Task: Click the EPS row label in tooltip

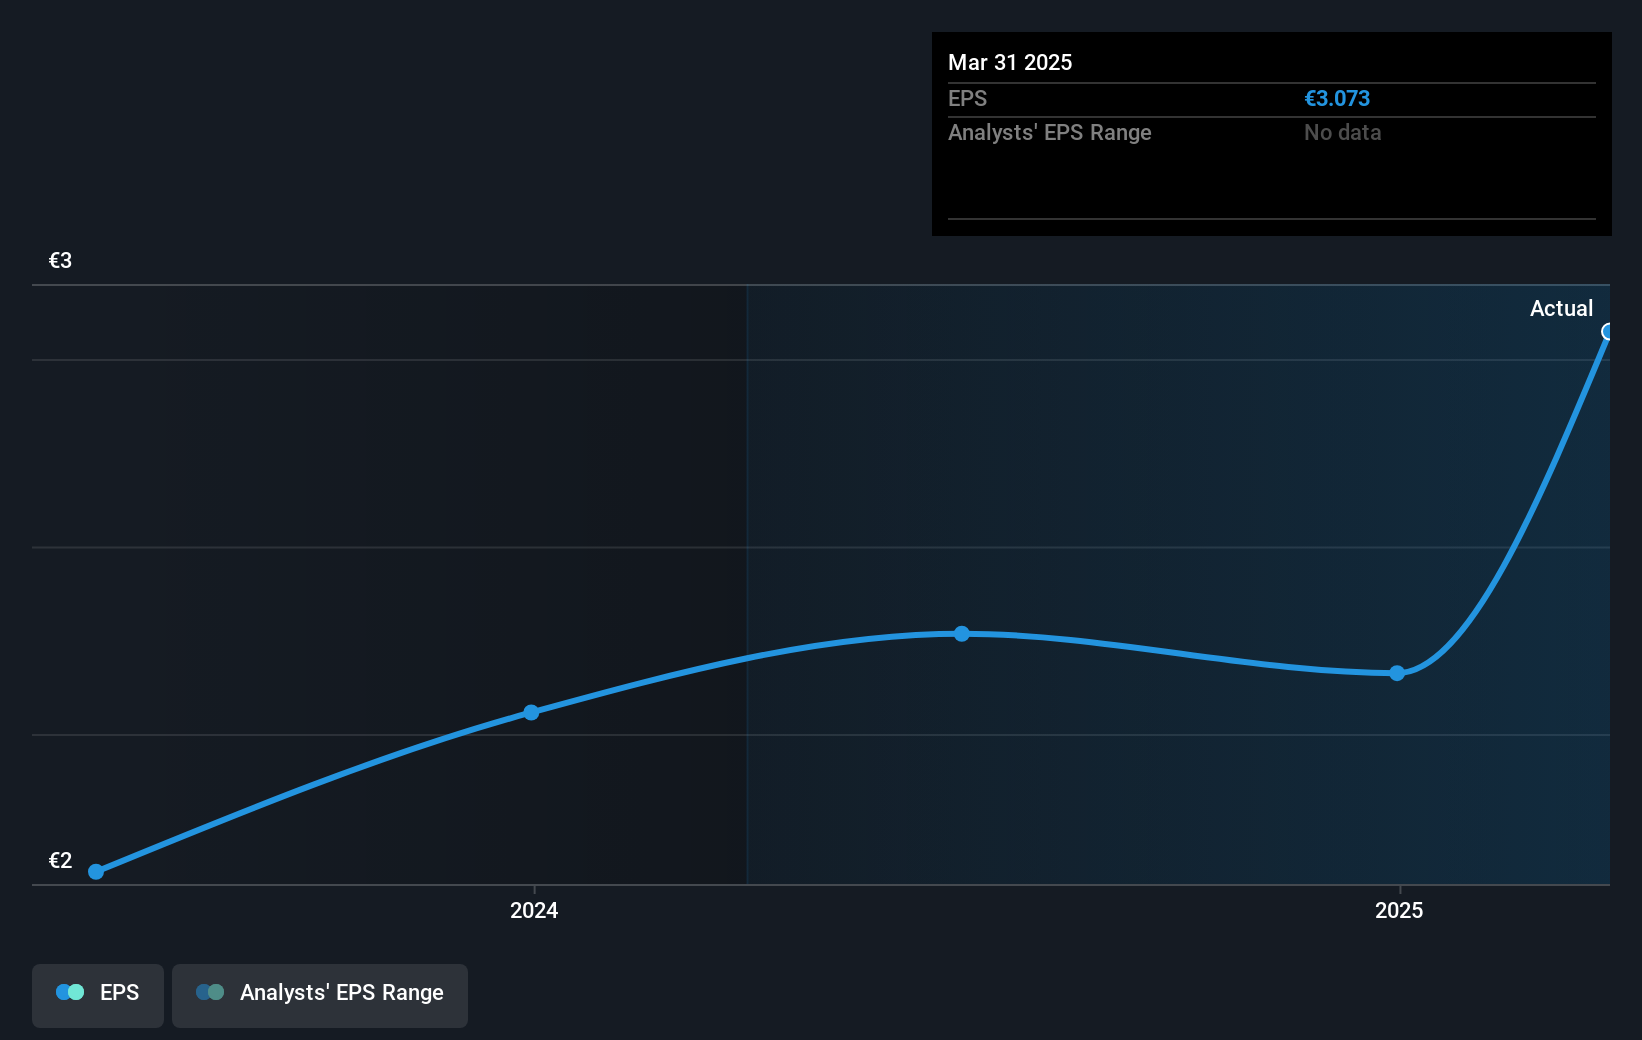Action: [x=967, y=98]
